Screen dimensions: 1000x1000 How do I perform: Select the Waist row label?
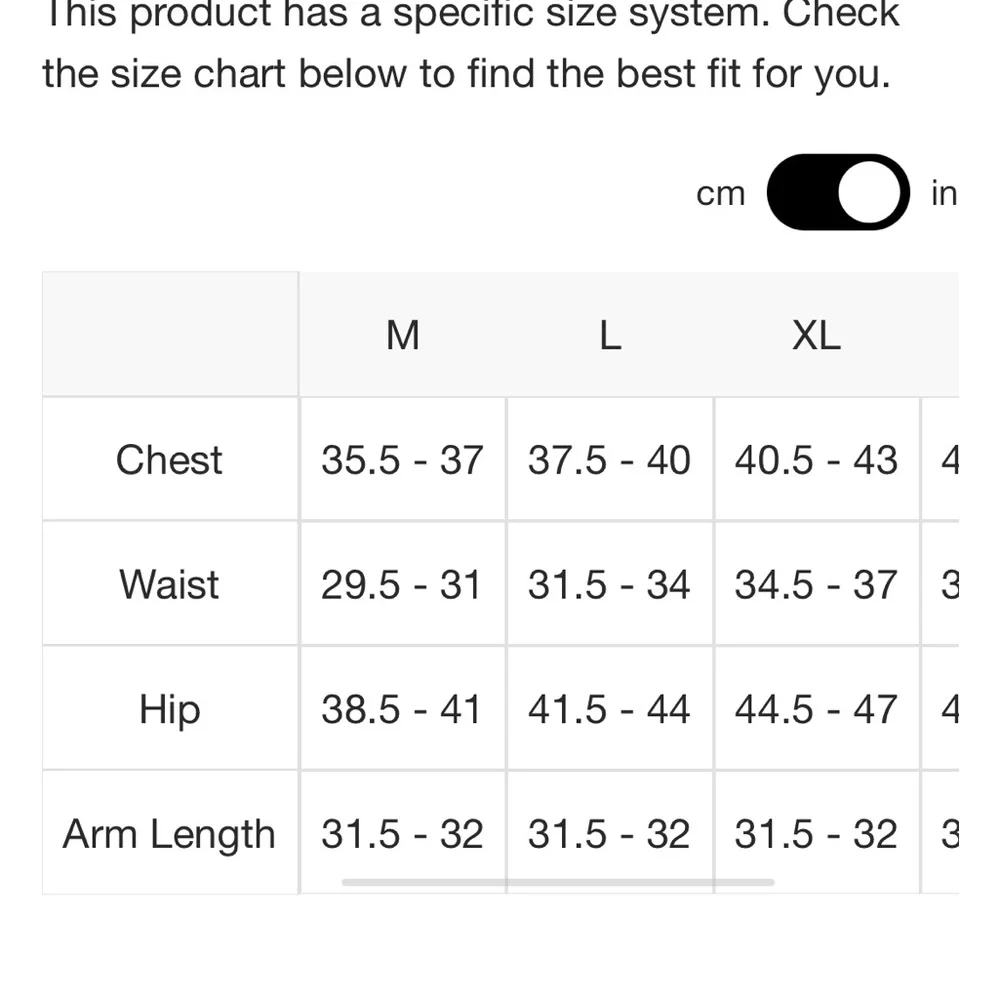(169, 584)
